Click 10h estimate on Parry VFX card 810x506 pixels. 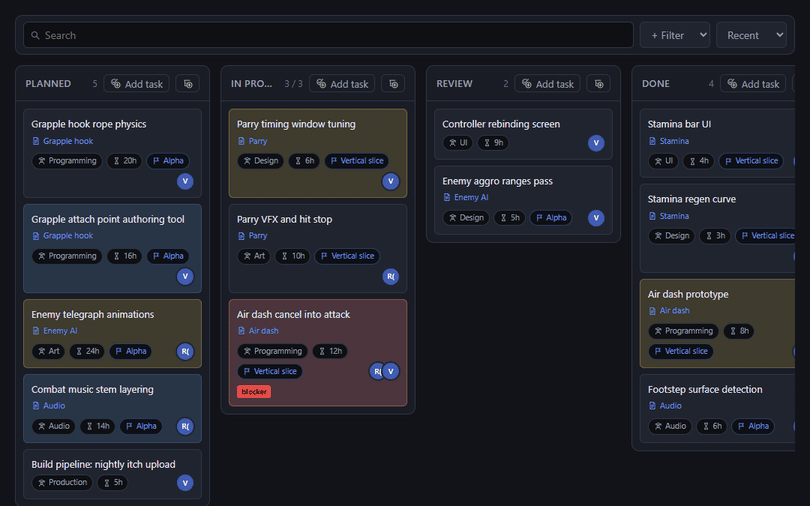(293, 256)
